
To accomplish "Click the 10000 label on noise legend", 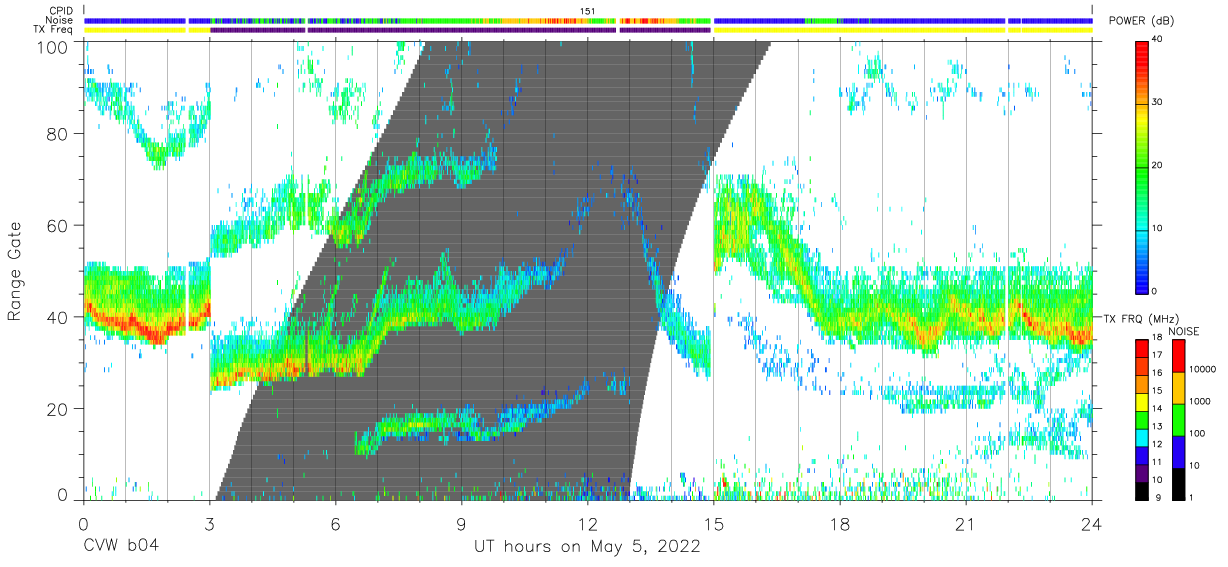I will coord(1202,370).
